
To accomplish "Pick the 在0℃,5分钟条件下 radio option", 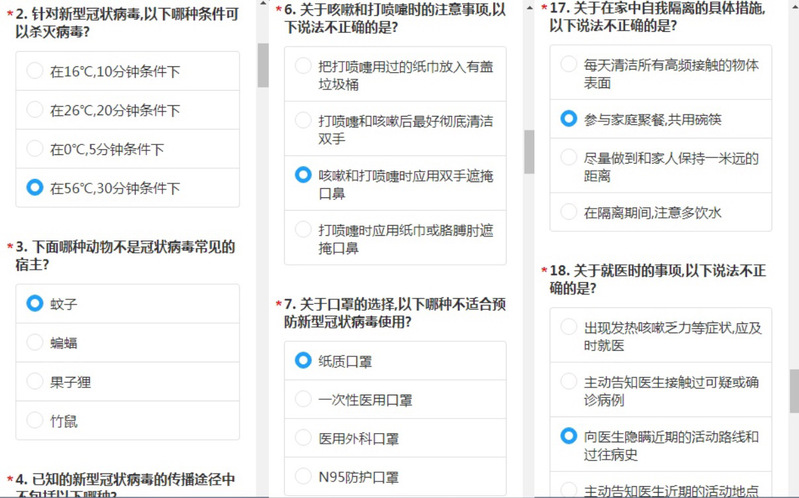I will 36,149.
